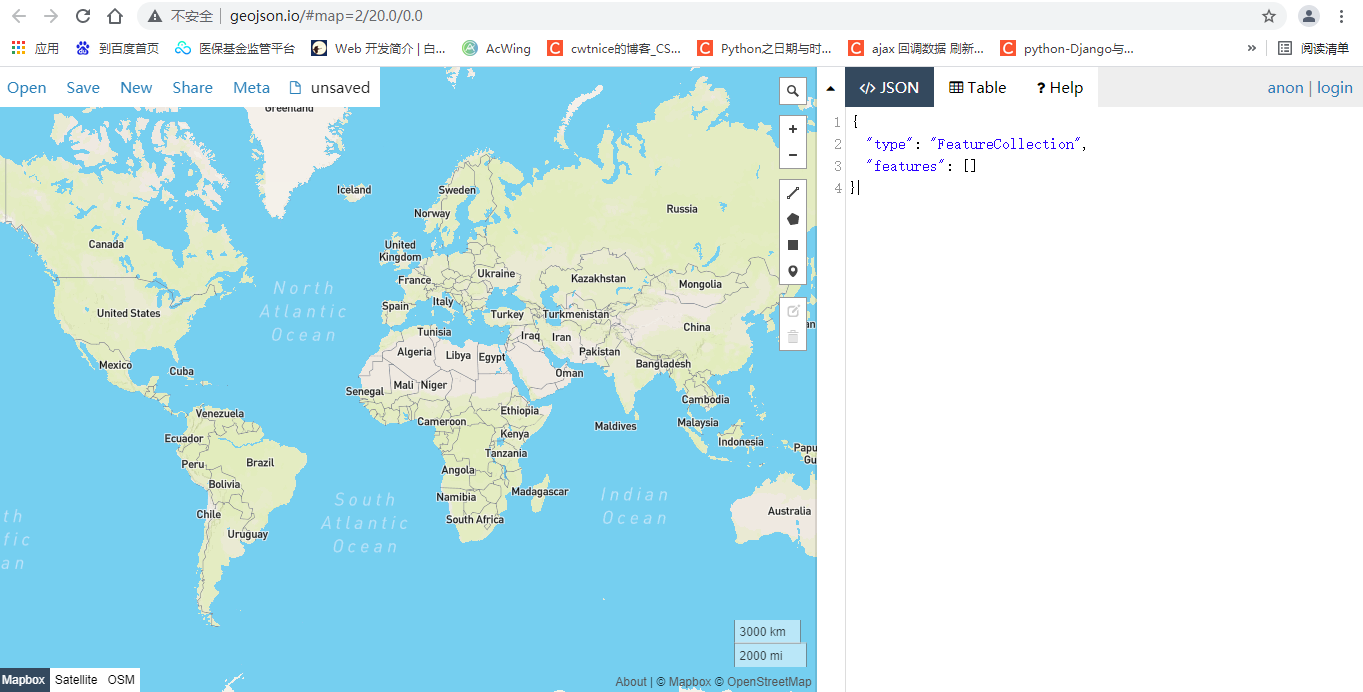The image size is (1363, 692).
Task: Open the Help tab
Action: pyautogui.click(x=1058, y=87)
